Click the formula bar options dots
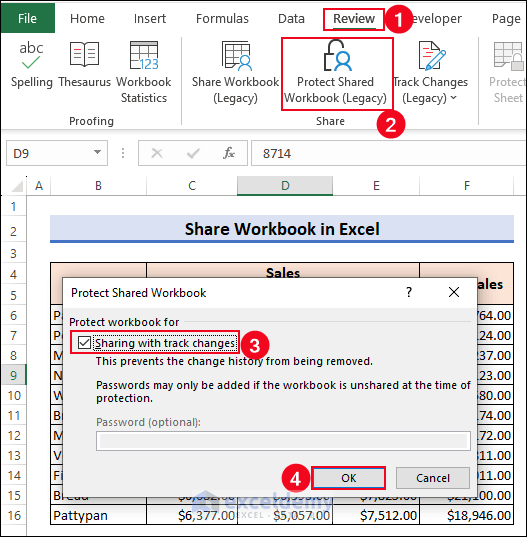Viewport: 527px width, 537px height. [x=123, y=153]
